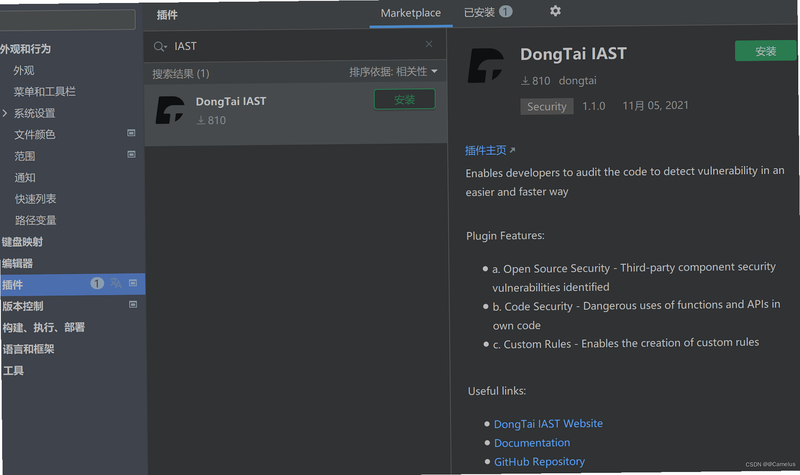The width and height of the screenshot is (800, 475).
Task: Focus the settings search box at top left
Action: click(x=66, y=19)
